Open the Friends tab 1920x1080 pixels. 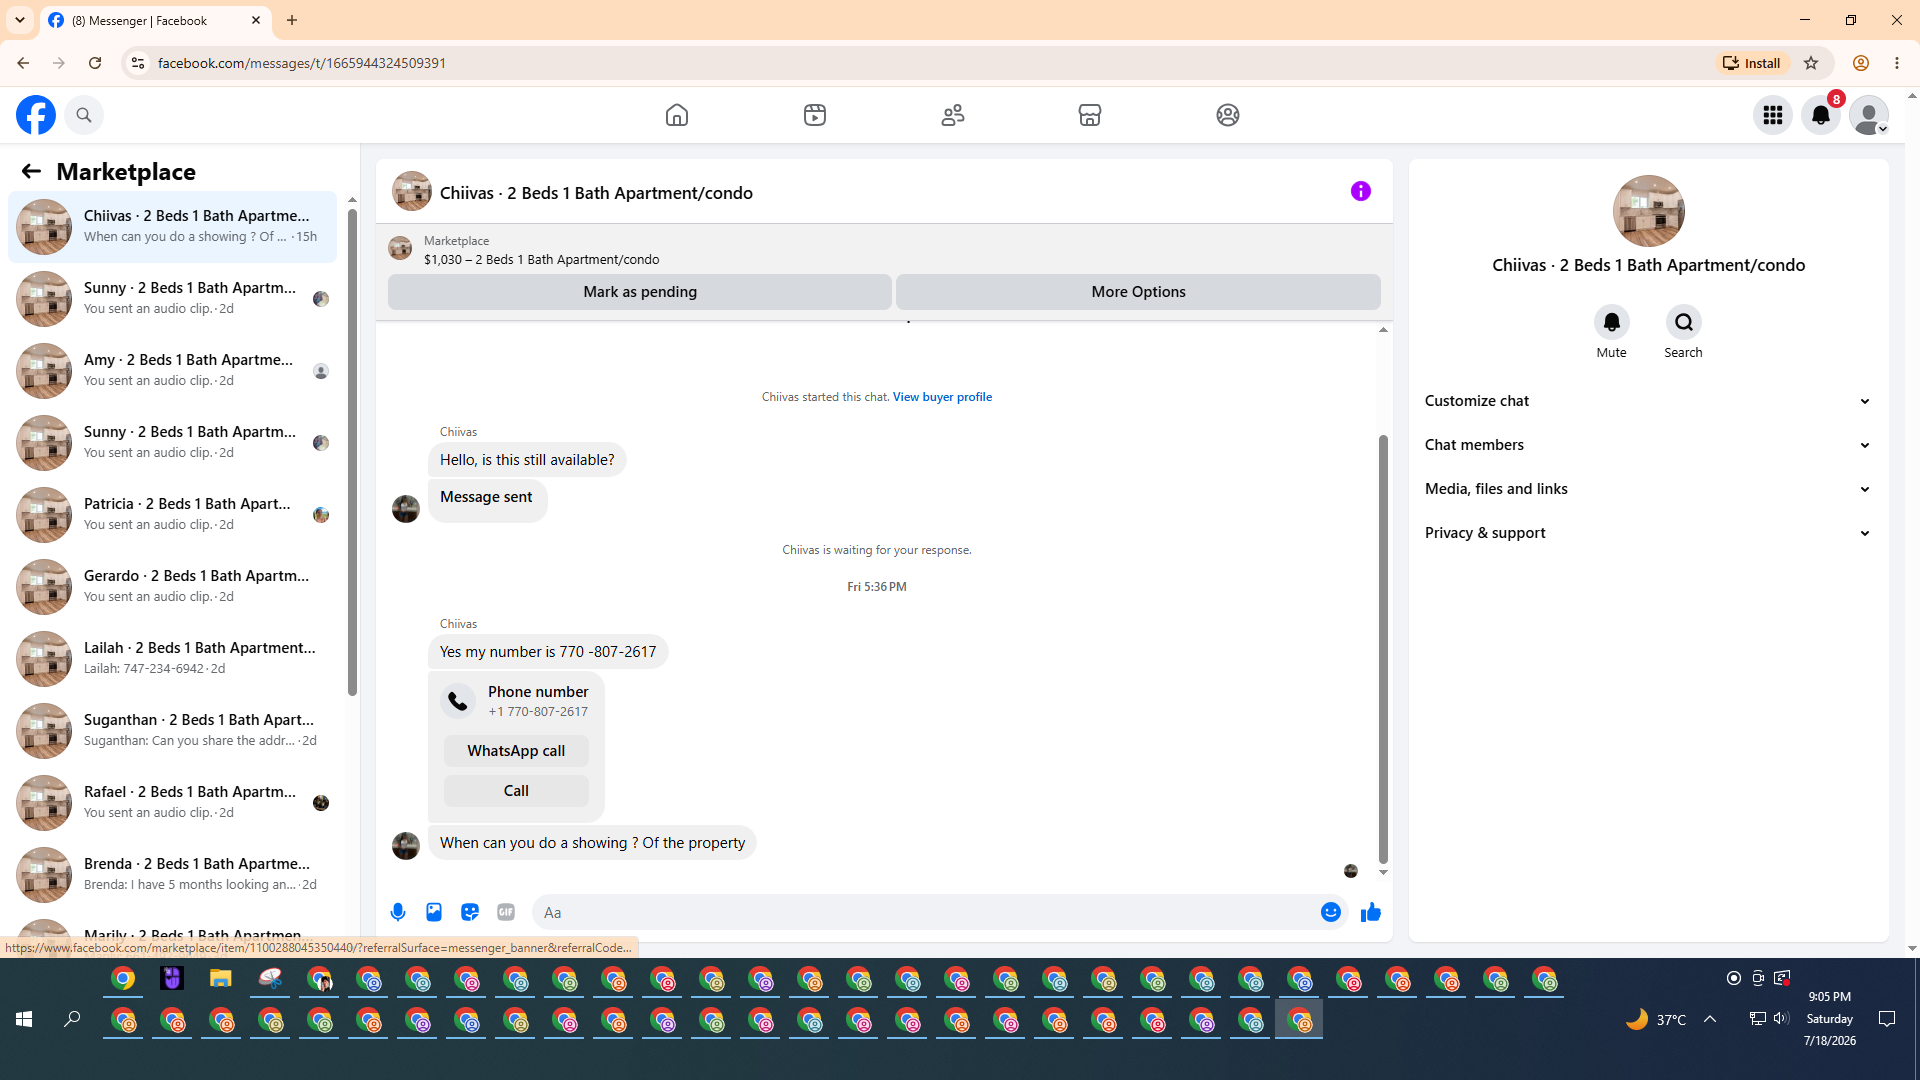(953, 115)
